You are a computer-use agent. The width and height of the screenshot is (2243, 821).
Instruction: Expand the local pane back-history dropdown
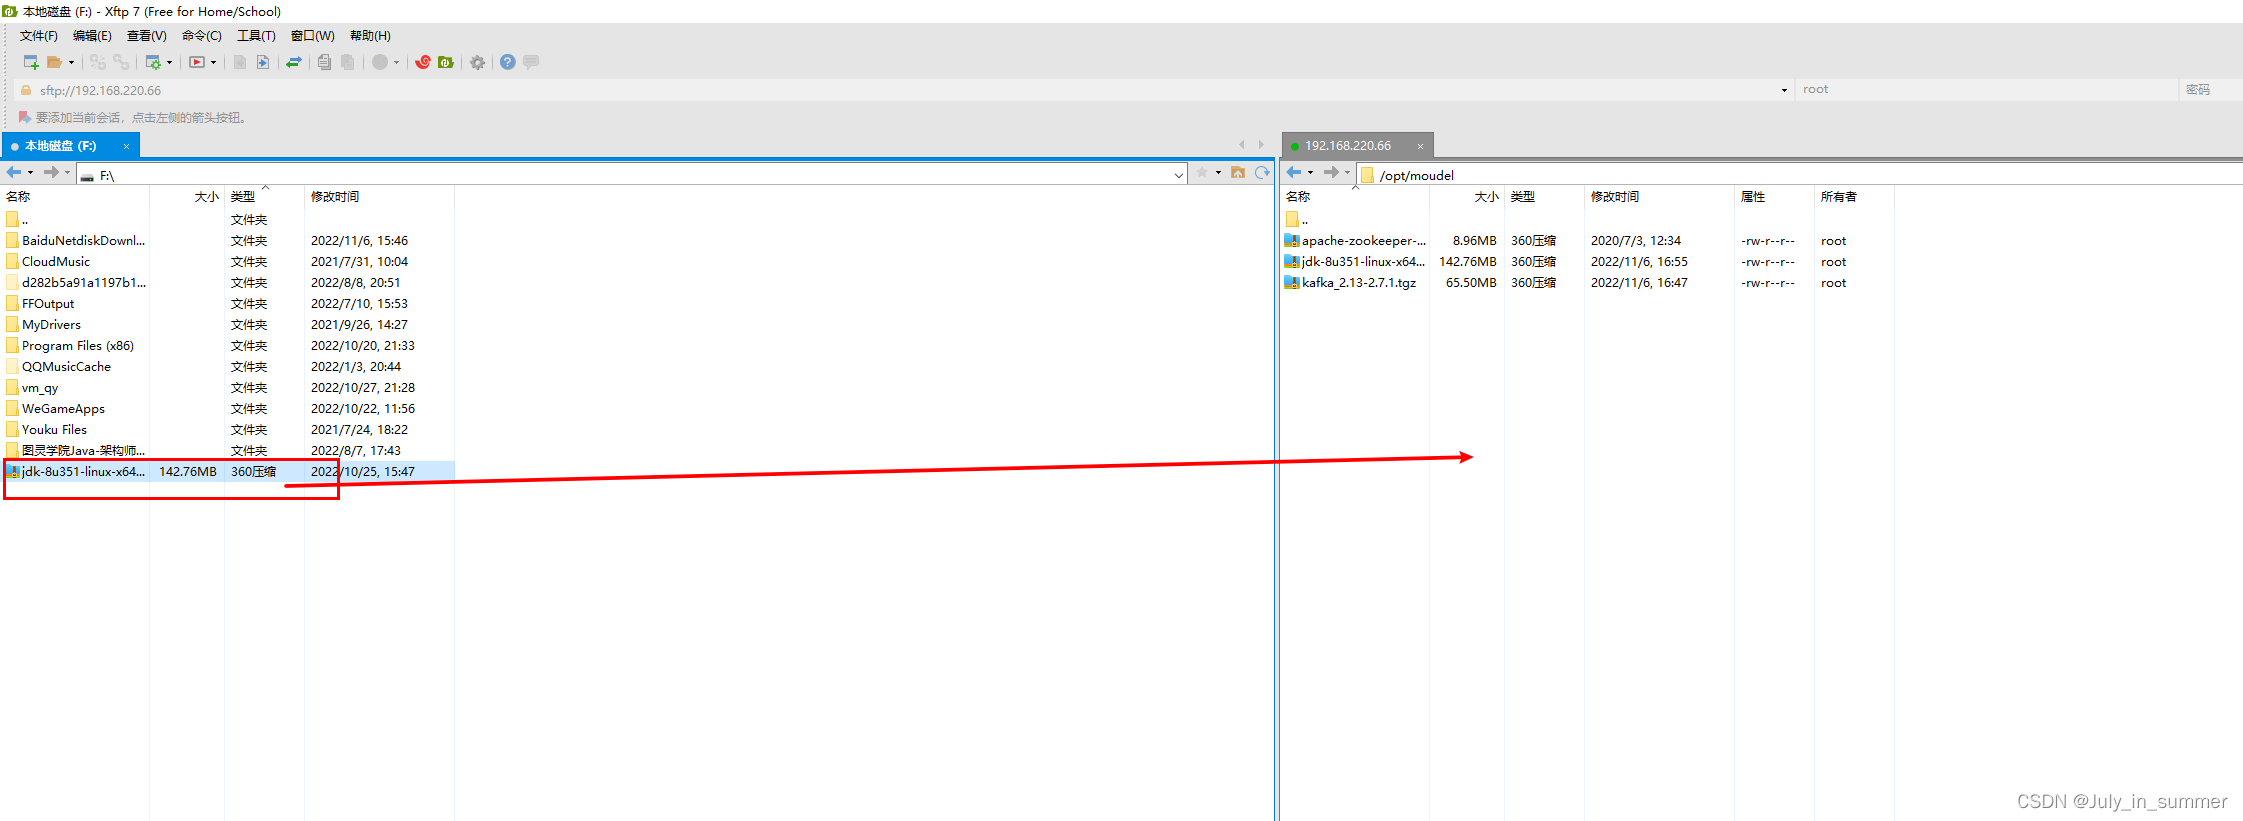tap(31, 172)
